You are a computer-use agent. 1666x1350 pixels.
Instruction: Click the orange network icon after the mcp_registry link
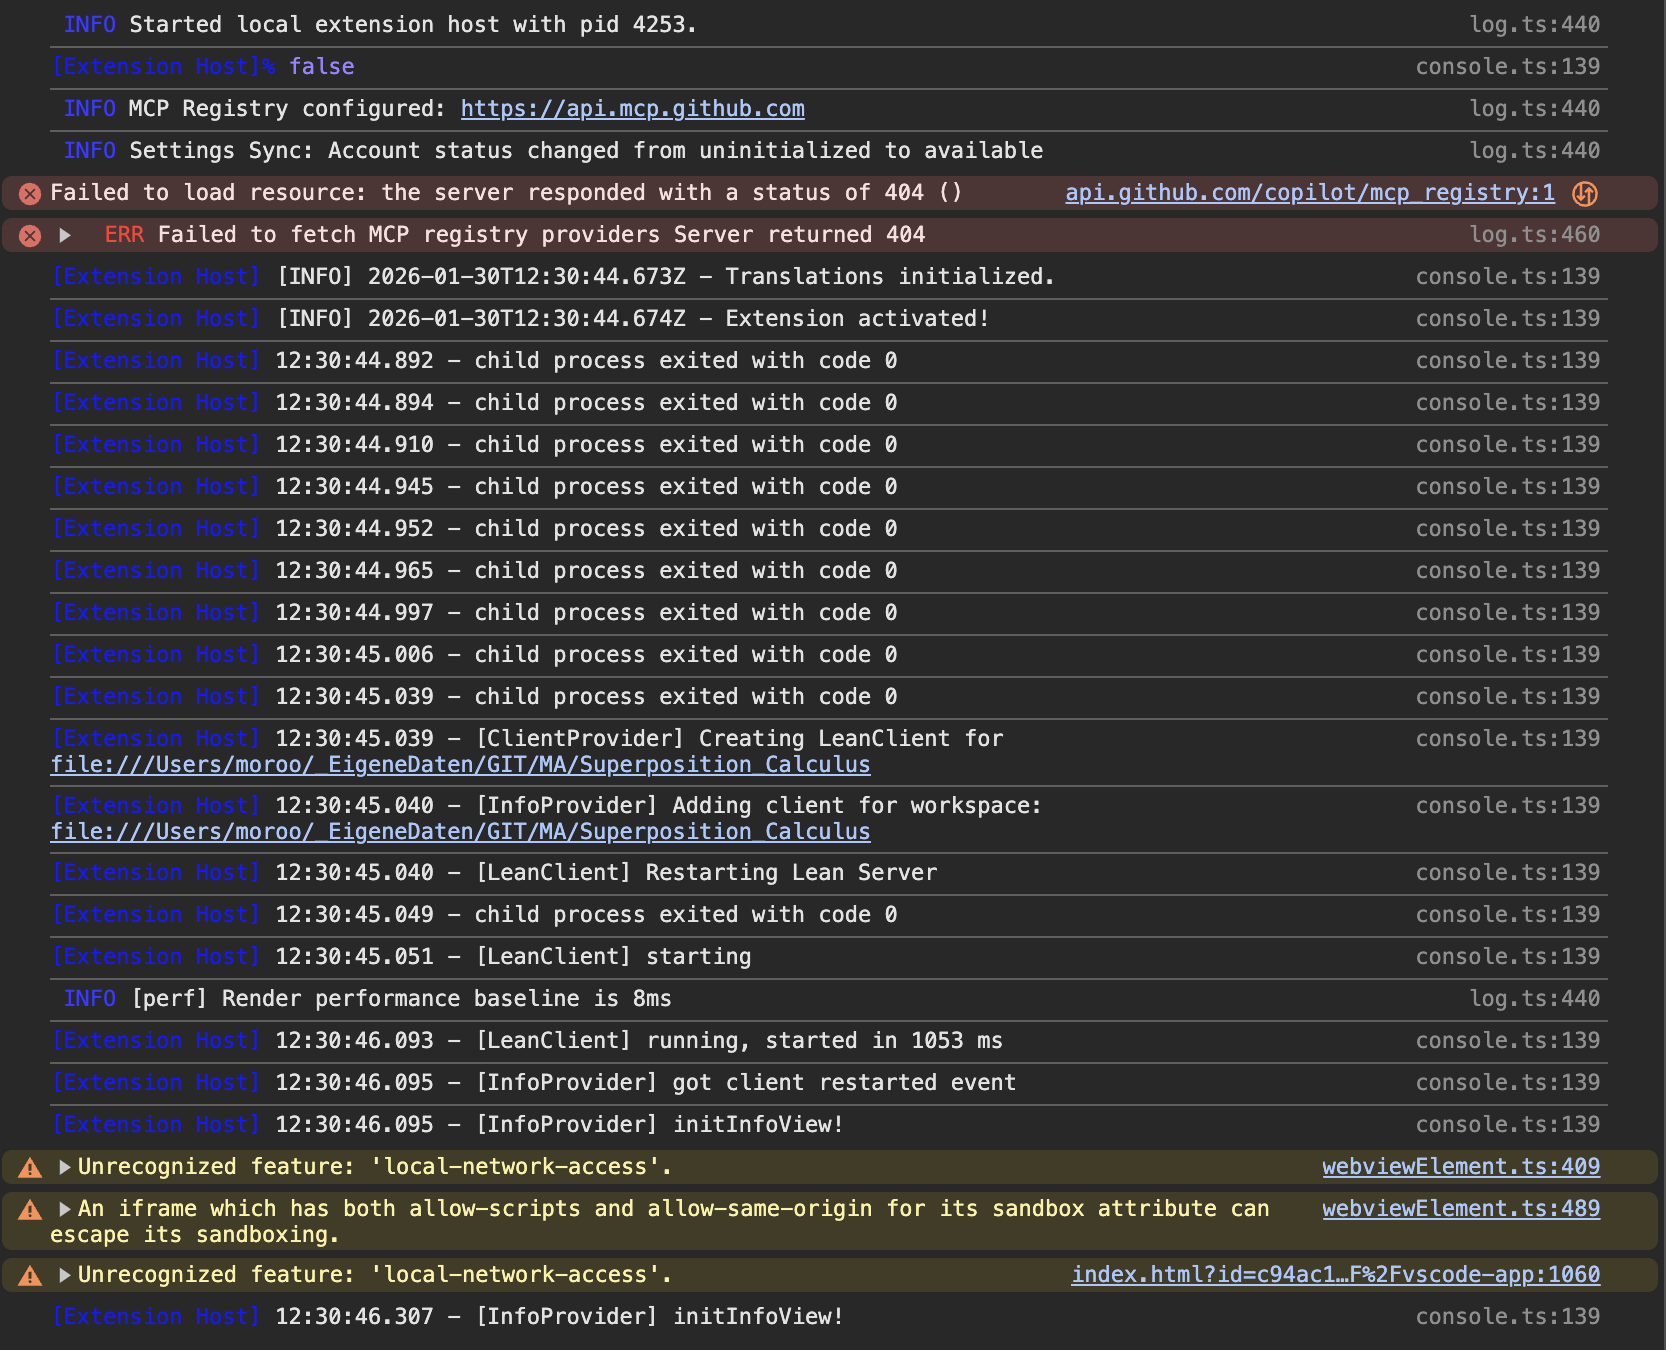[1584, 194]
